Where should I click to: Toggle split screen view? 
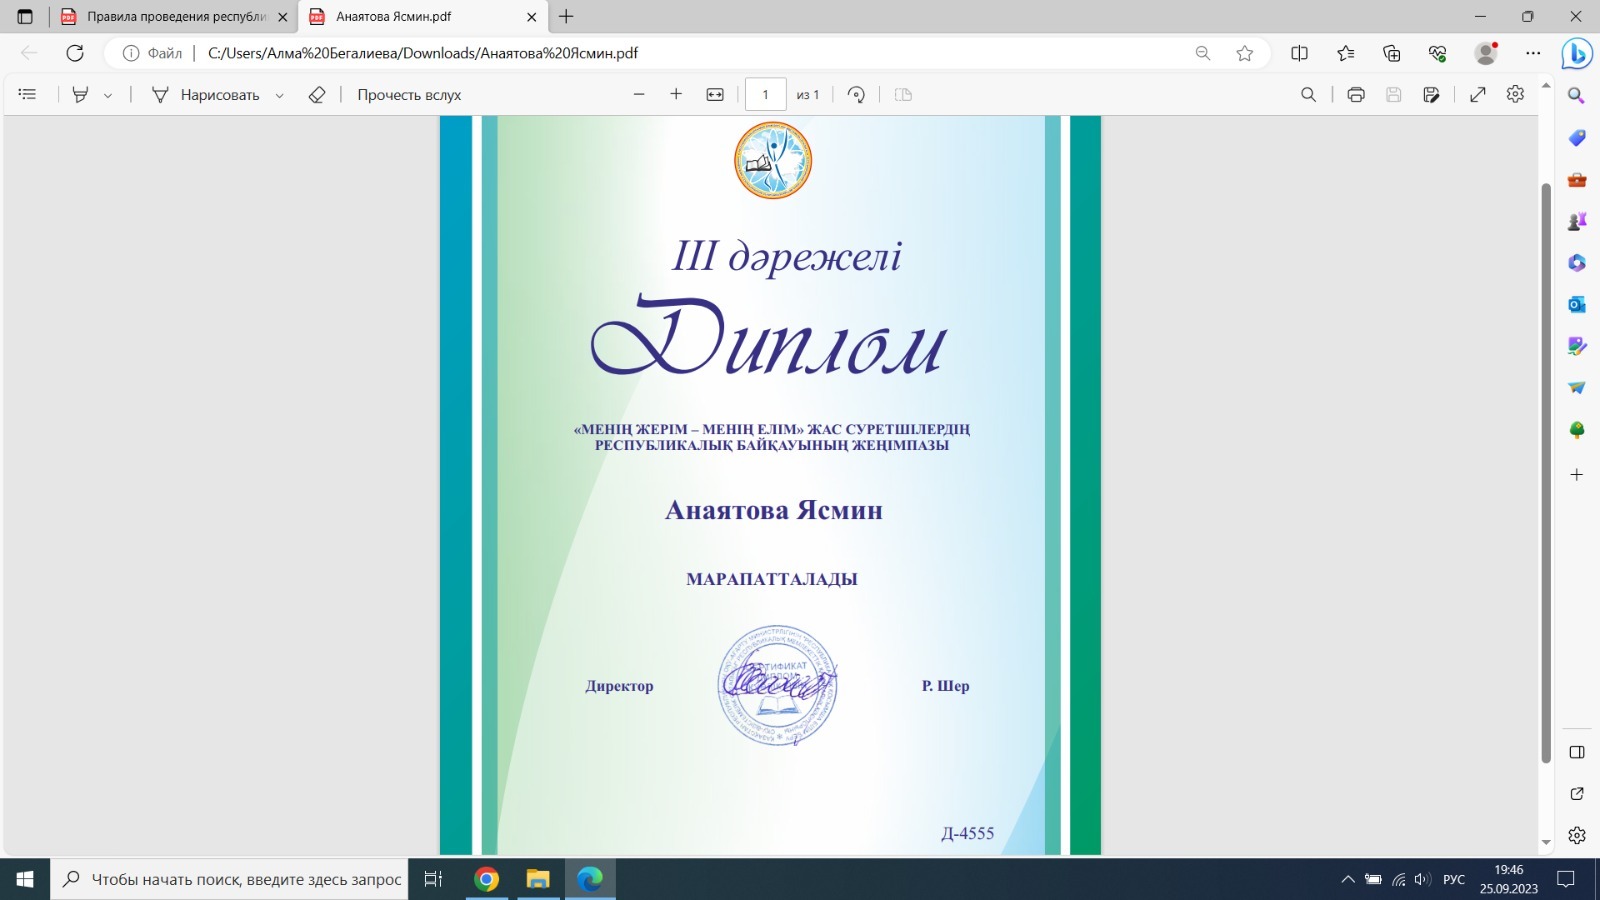pos(1299,53)
